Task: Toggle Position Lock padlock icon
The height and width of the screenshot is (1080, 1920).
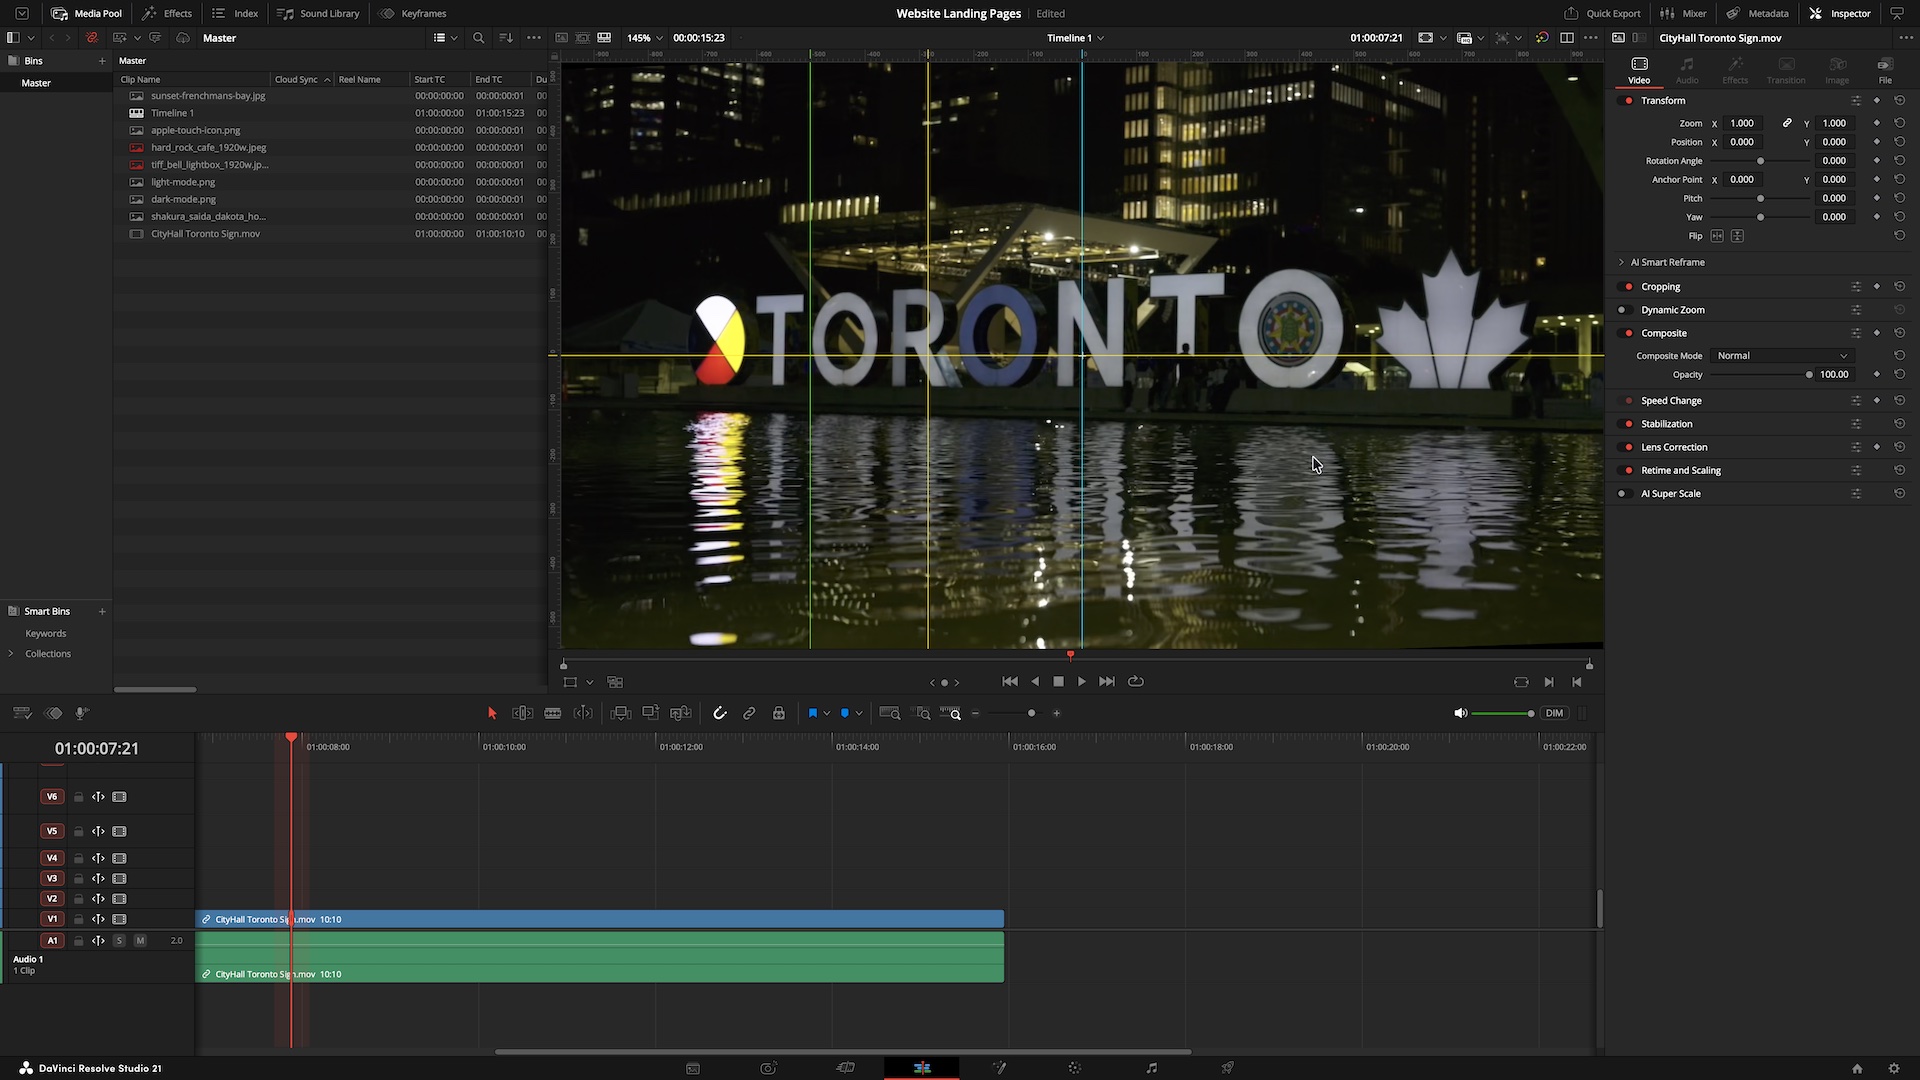Action: point(778,713)
